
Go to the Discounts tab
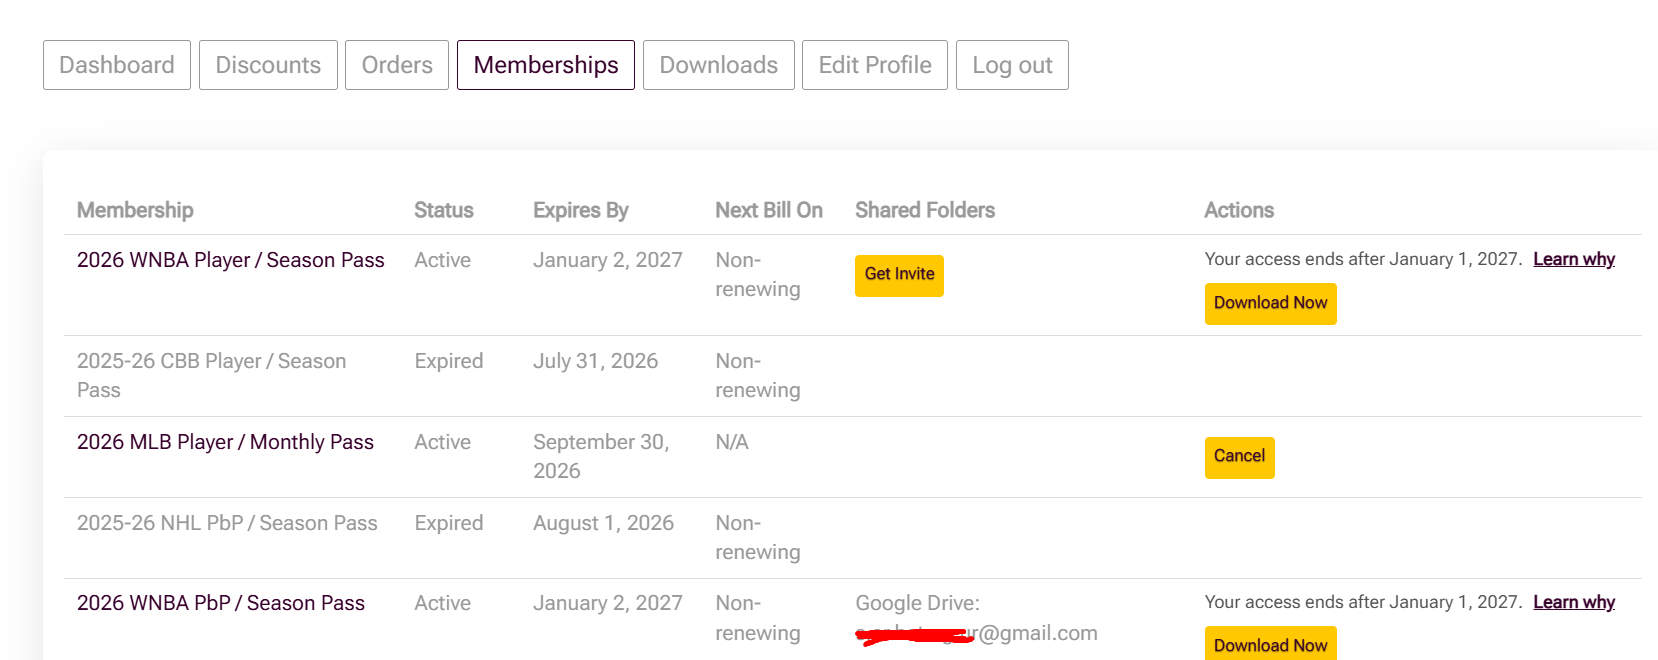coord(268,65)
